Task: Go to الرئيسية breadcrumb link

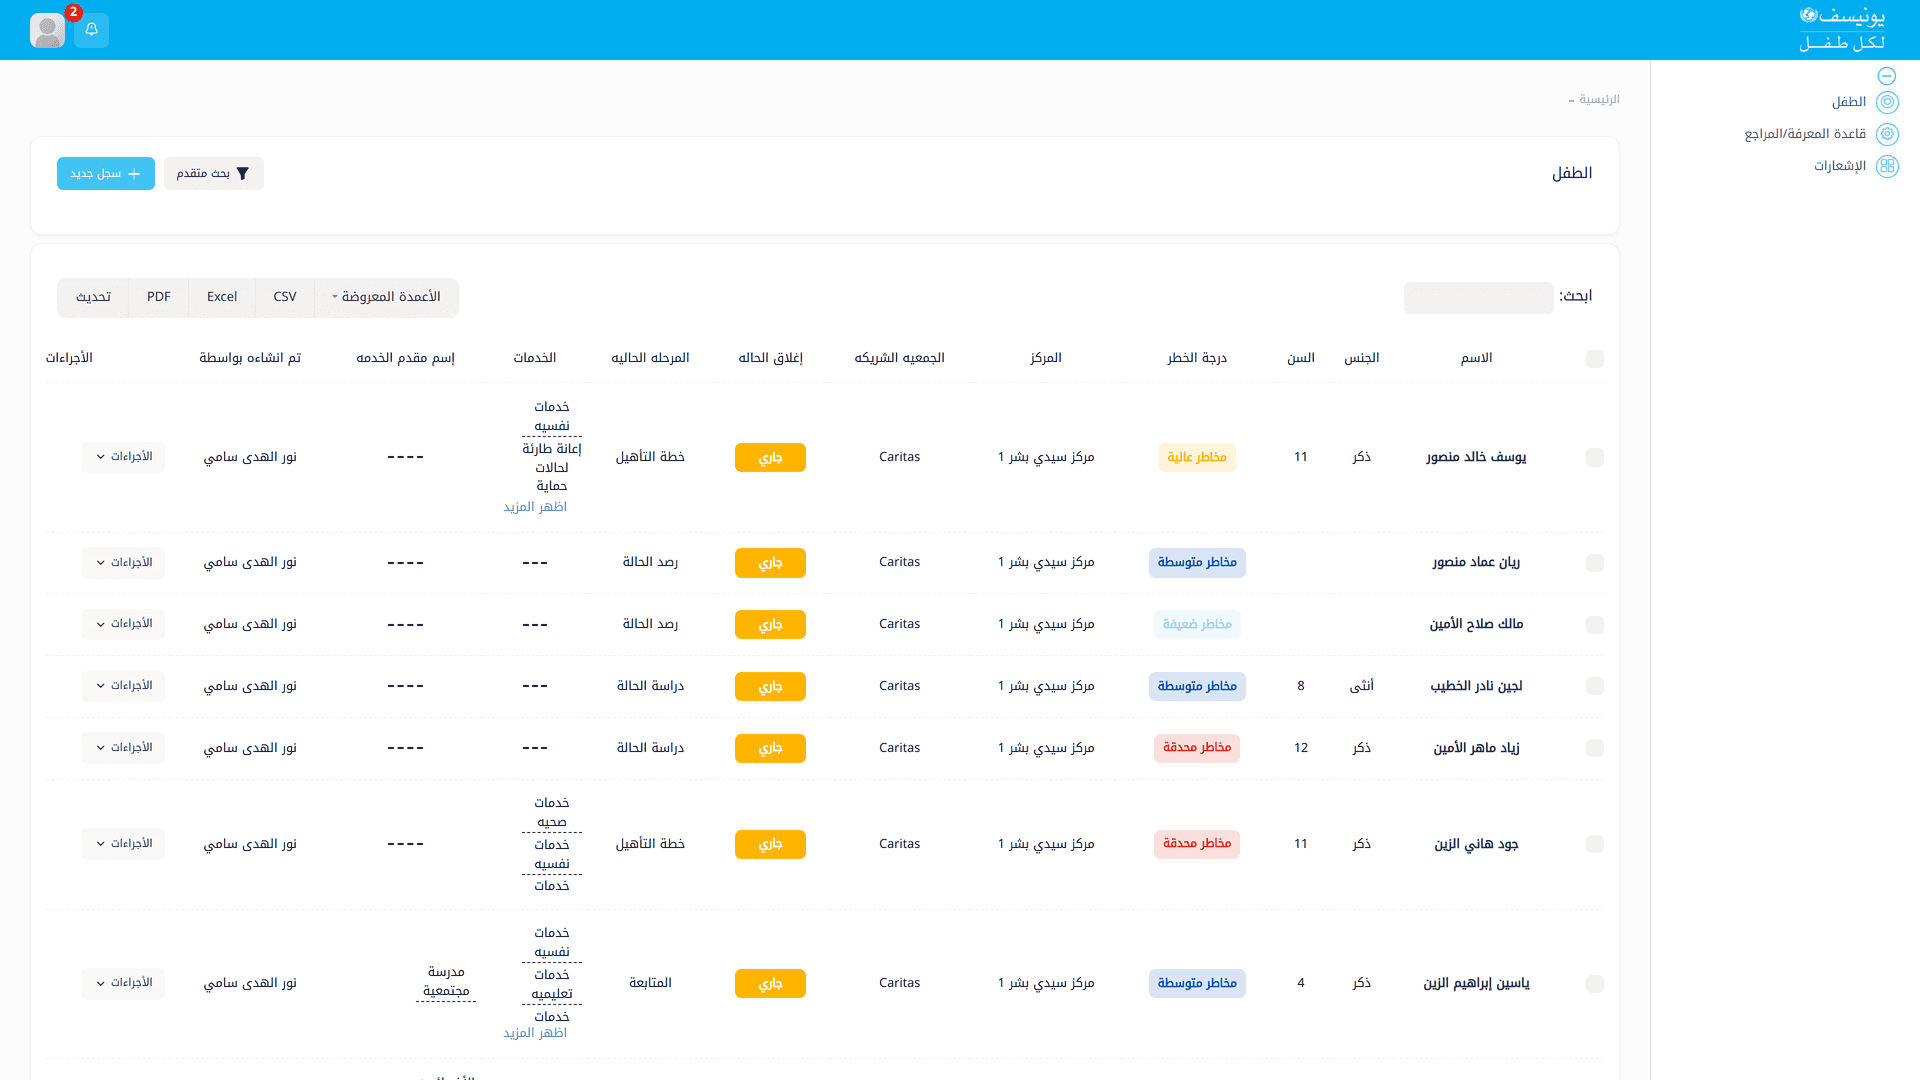Action: coord(1599,99)
